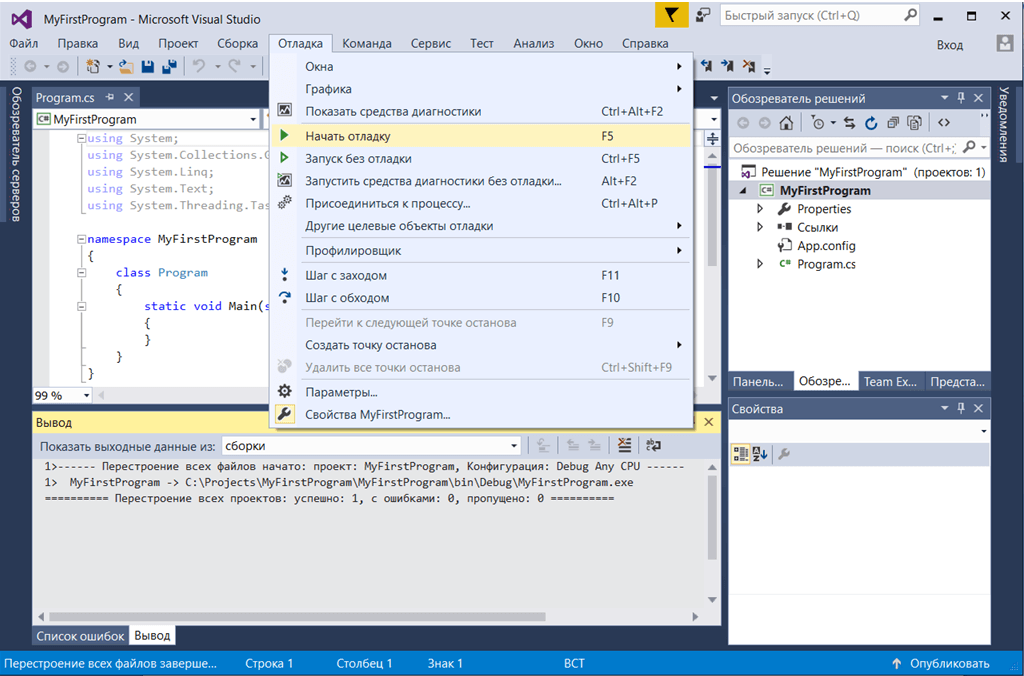Select 'Запуск без отладки' menu item
Viewport: 1024px width, 676px height.
click(x=481, y=158)
